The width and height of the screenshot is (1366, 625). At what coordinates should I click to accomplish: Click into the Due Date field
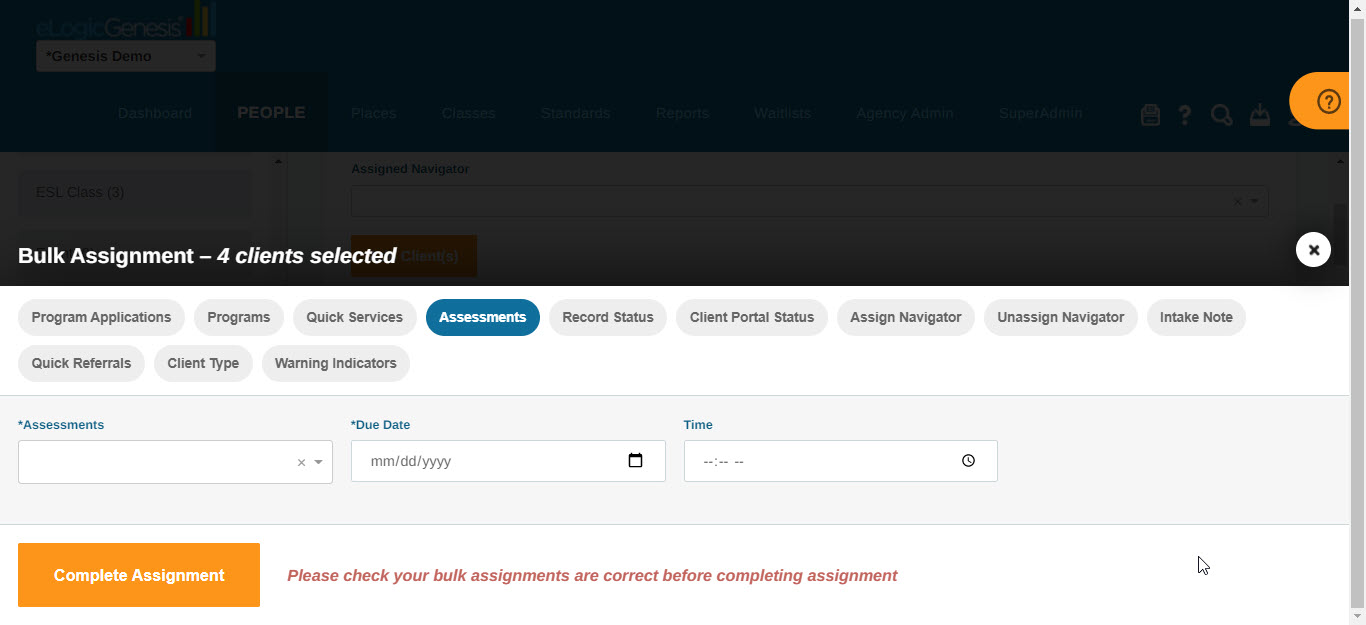pyautogui.click(x=508, y=461)
